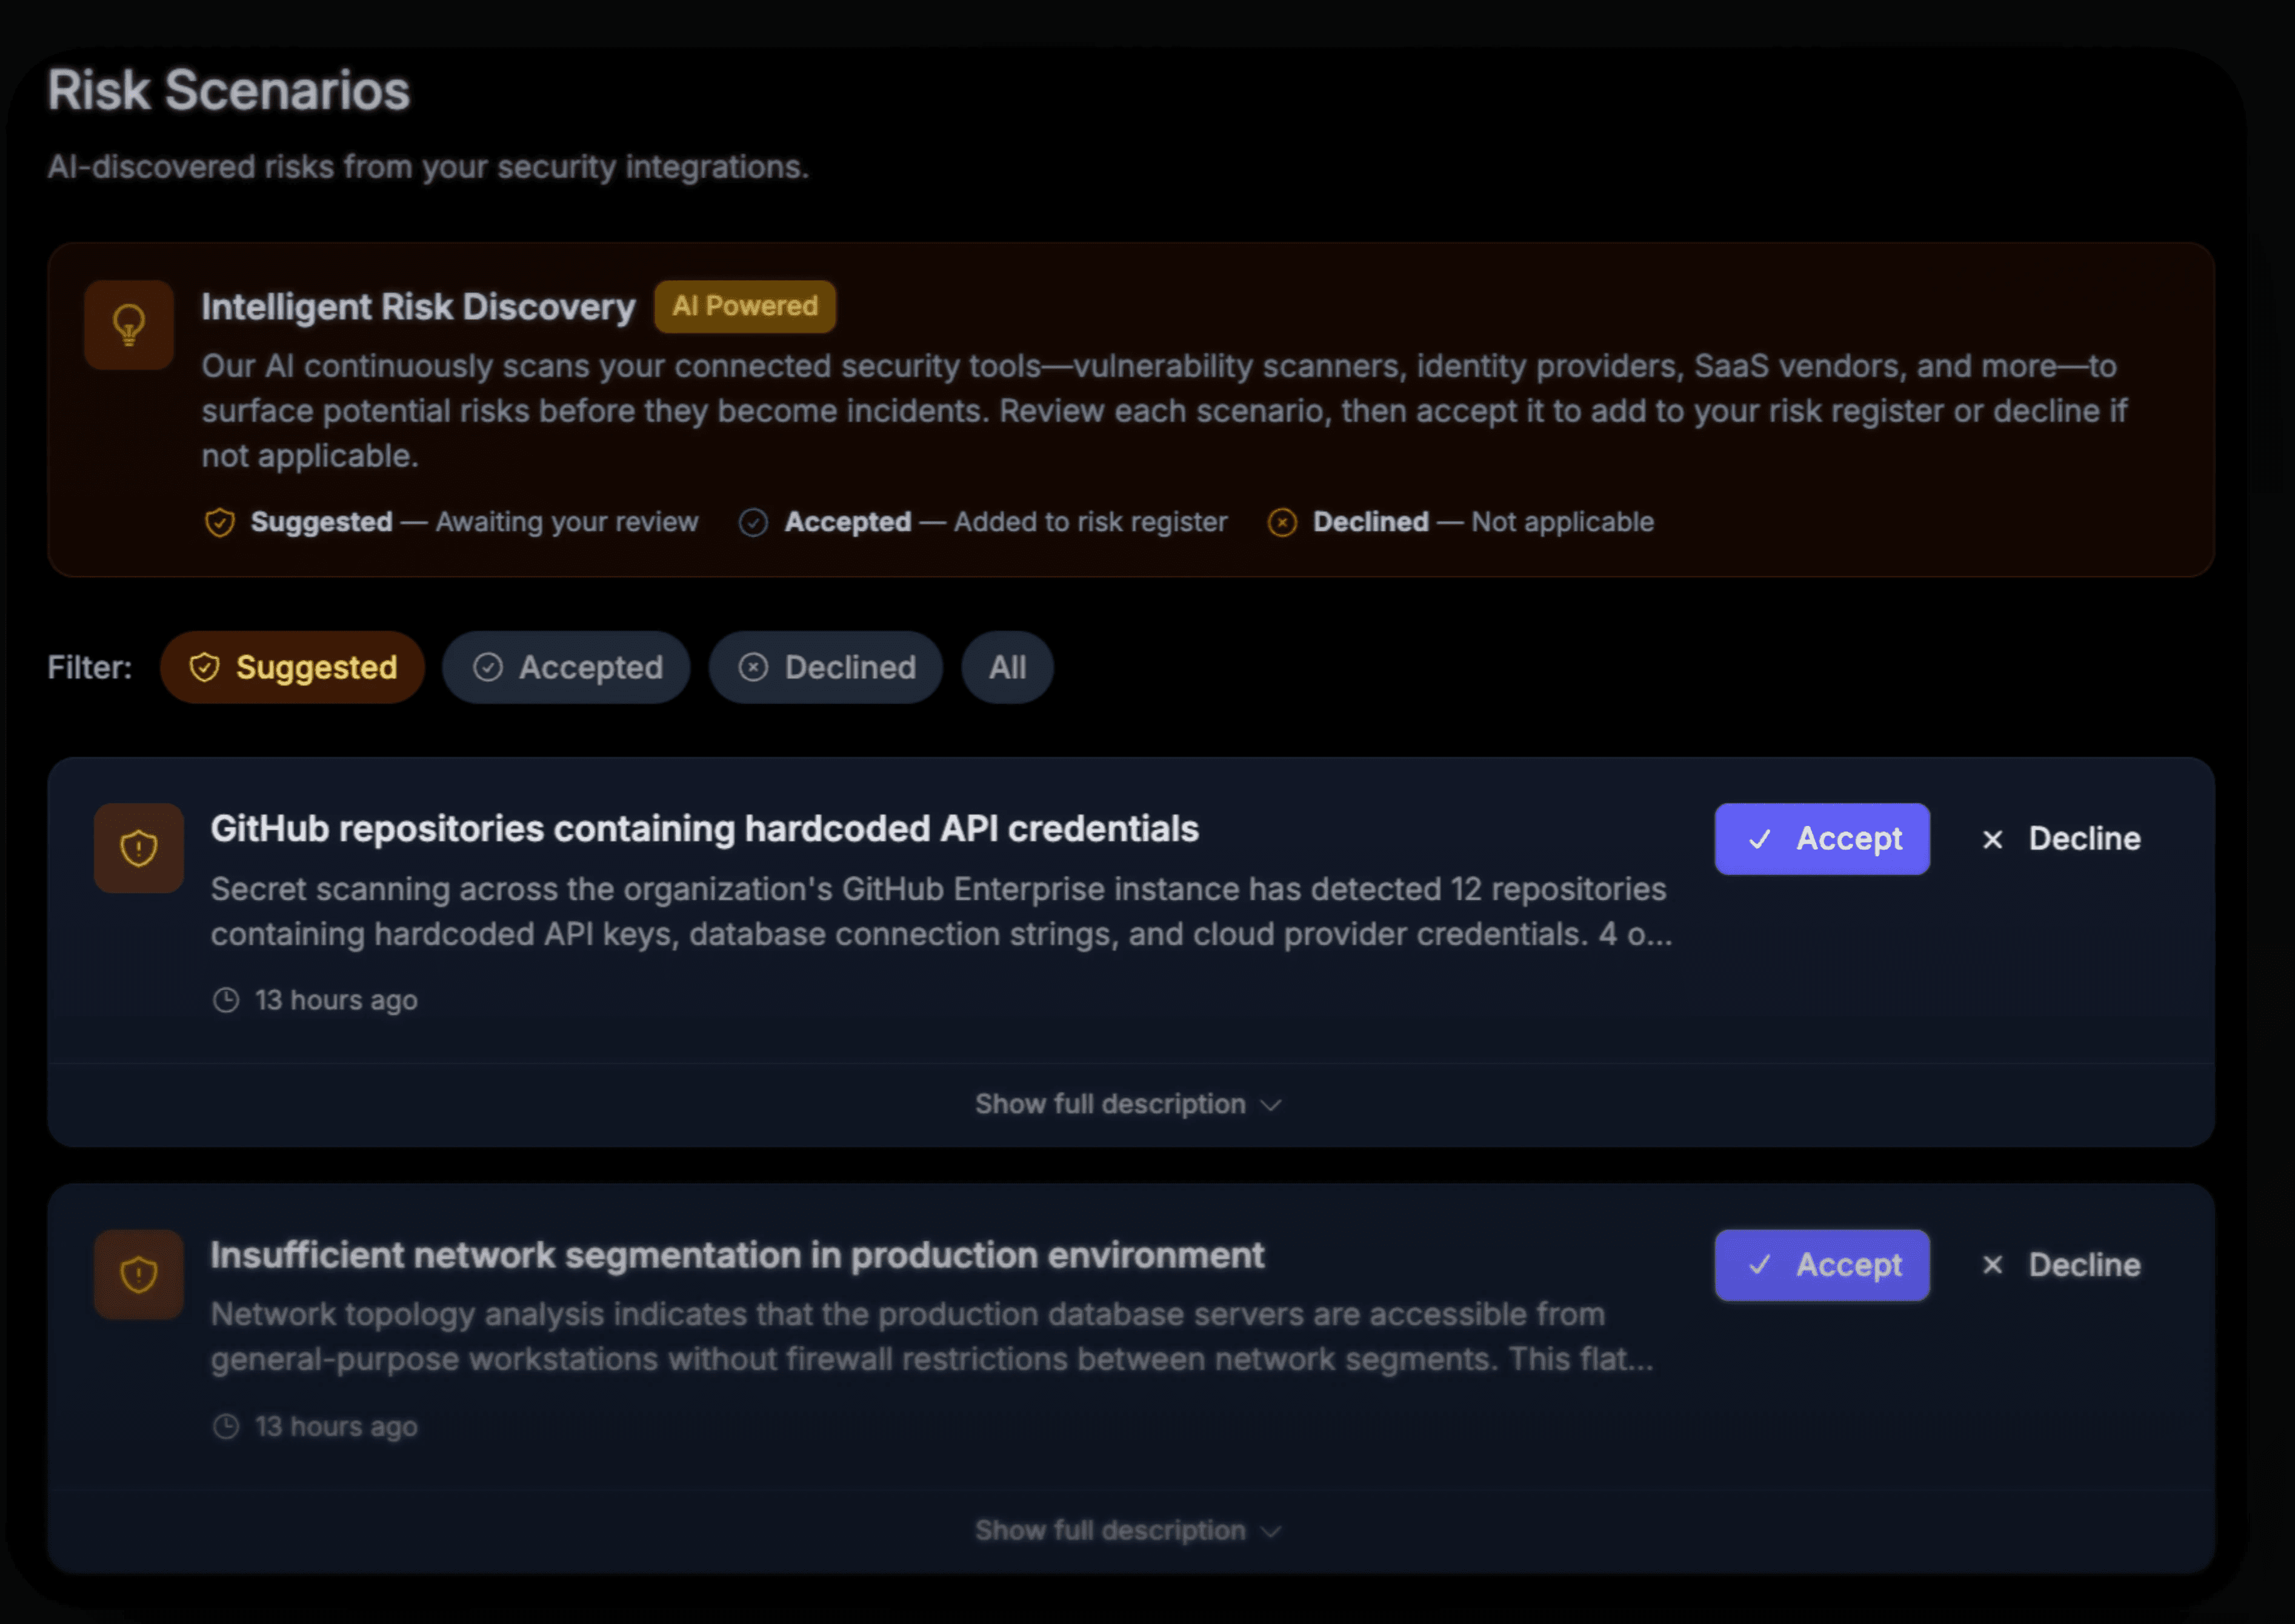Click the Suggested shield icon in the legend
The width and height of the screenshot is (2295, 1624).
(220, 522)
